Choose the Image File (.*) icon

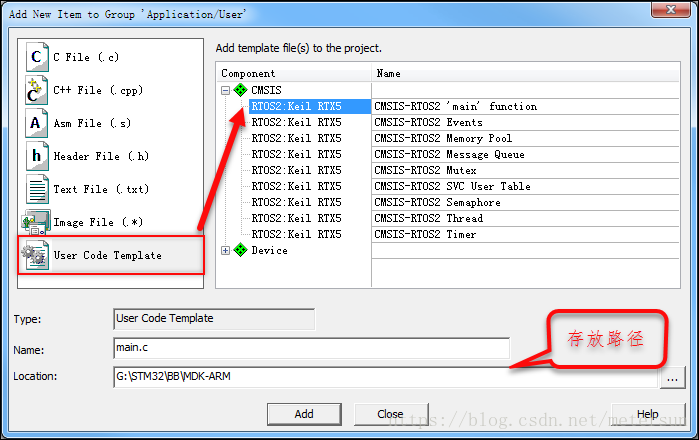36,222
